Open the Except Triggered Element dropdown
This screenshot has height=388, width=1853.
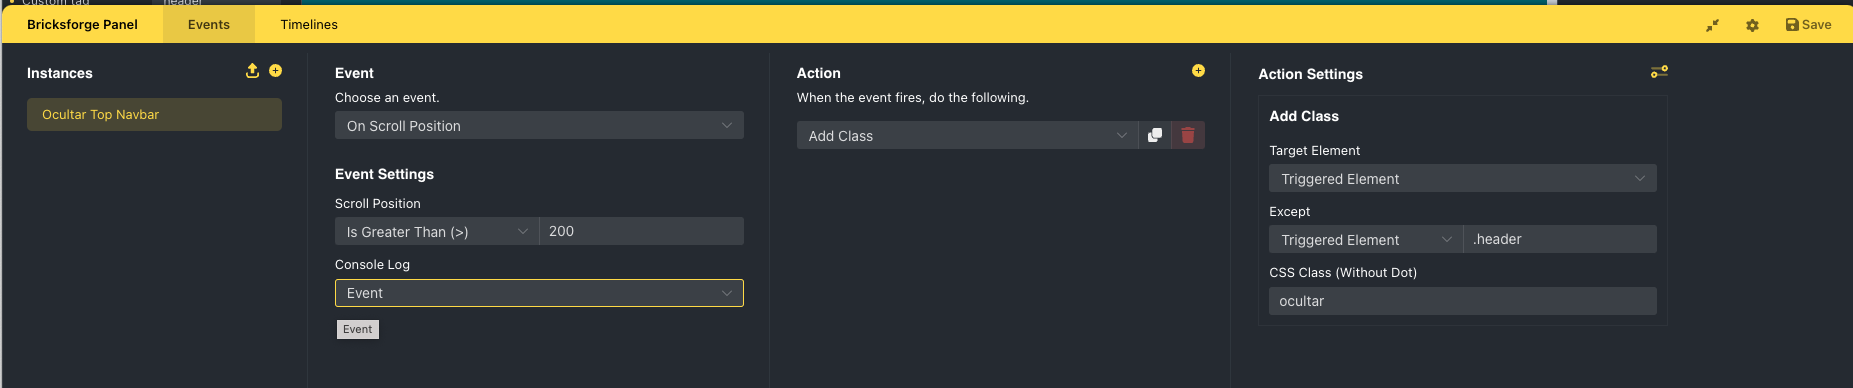click(1366, 239)
